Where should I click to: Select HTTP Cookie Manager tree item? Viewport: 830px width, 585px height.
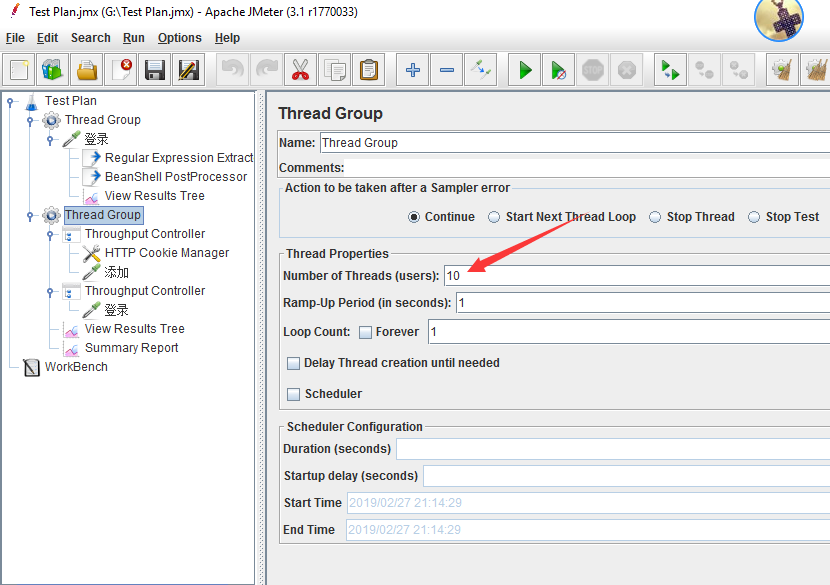pyautogui.click(x=156, y=253)
